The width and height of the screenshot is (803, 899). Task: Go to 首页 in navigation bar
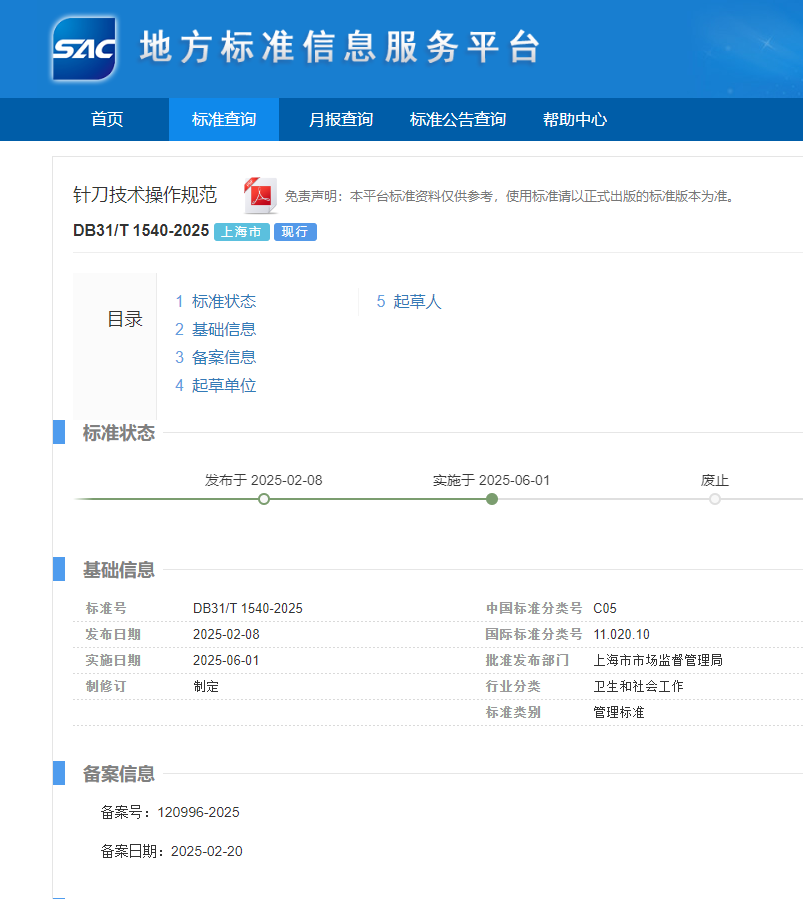pos(107,120)
